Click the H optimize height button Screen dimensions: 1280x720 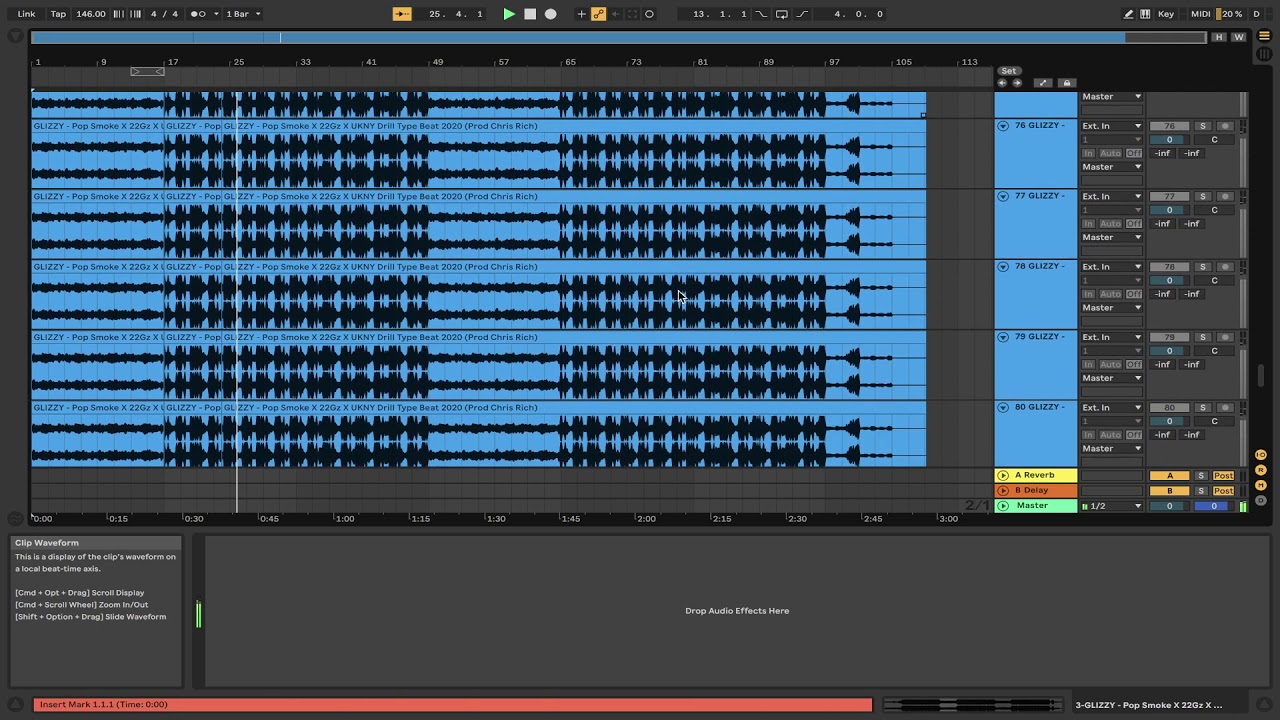[1218, 37]
